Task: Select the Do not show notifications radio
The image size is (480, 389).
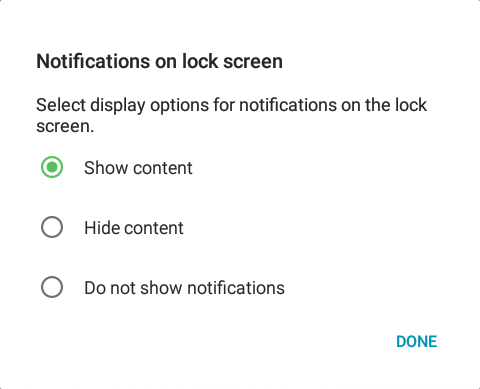Action: (x=52, y=287)
